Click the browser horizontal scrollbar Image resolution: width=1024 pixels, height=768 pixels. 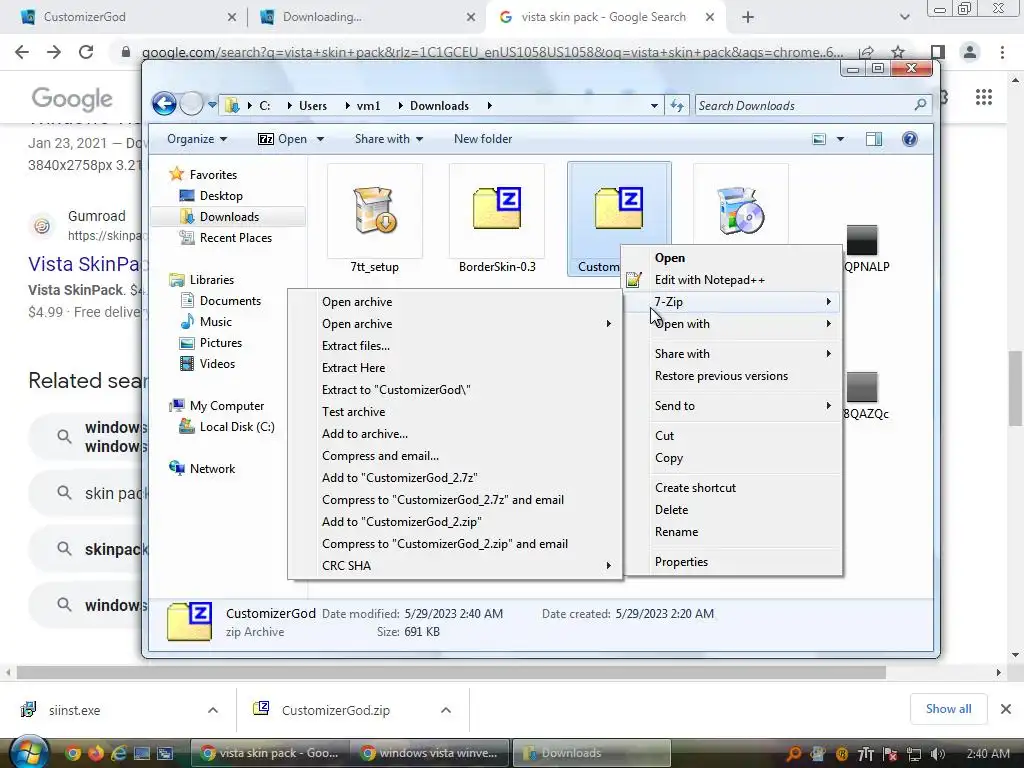[x=451, y=672]
